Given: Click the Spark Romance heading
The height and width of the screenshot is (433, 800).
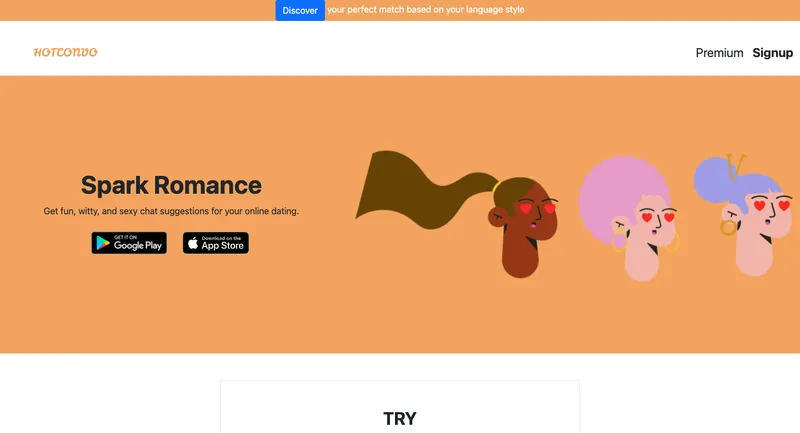Looking at the screenshot, I should (171, 185).
